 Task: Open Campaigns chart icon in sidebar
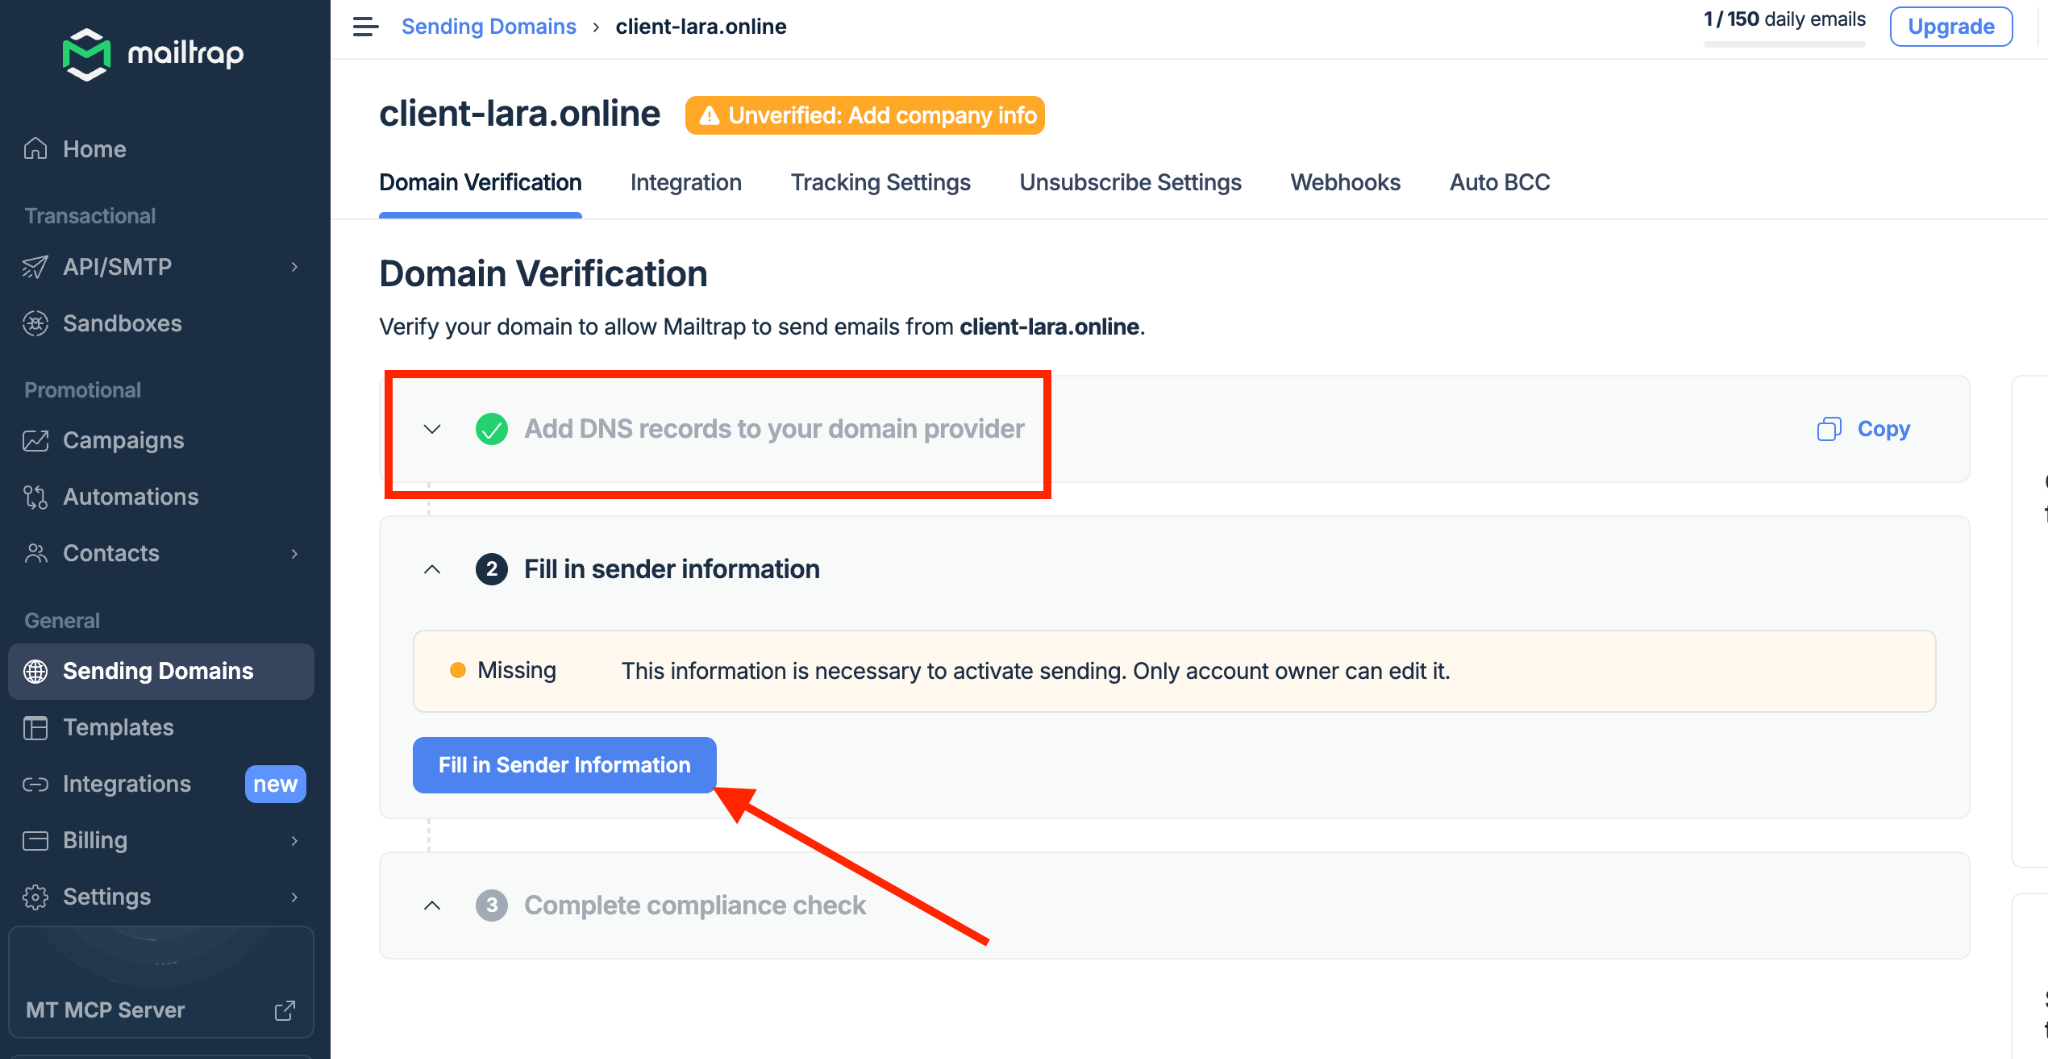pyautogui.click(x=36, y=441)
